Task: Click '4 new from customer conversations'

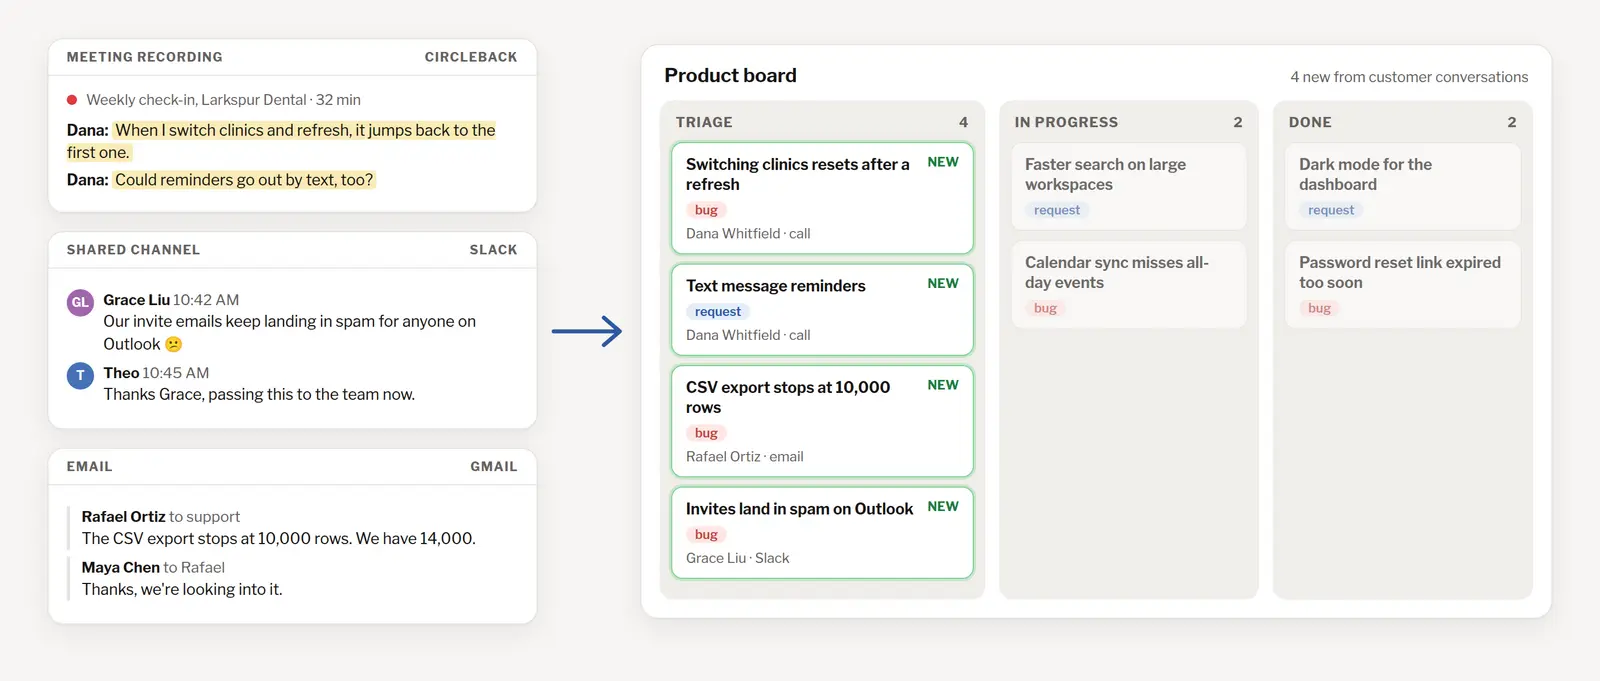Action: (1409, 77)
